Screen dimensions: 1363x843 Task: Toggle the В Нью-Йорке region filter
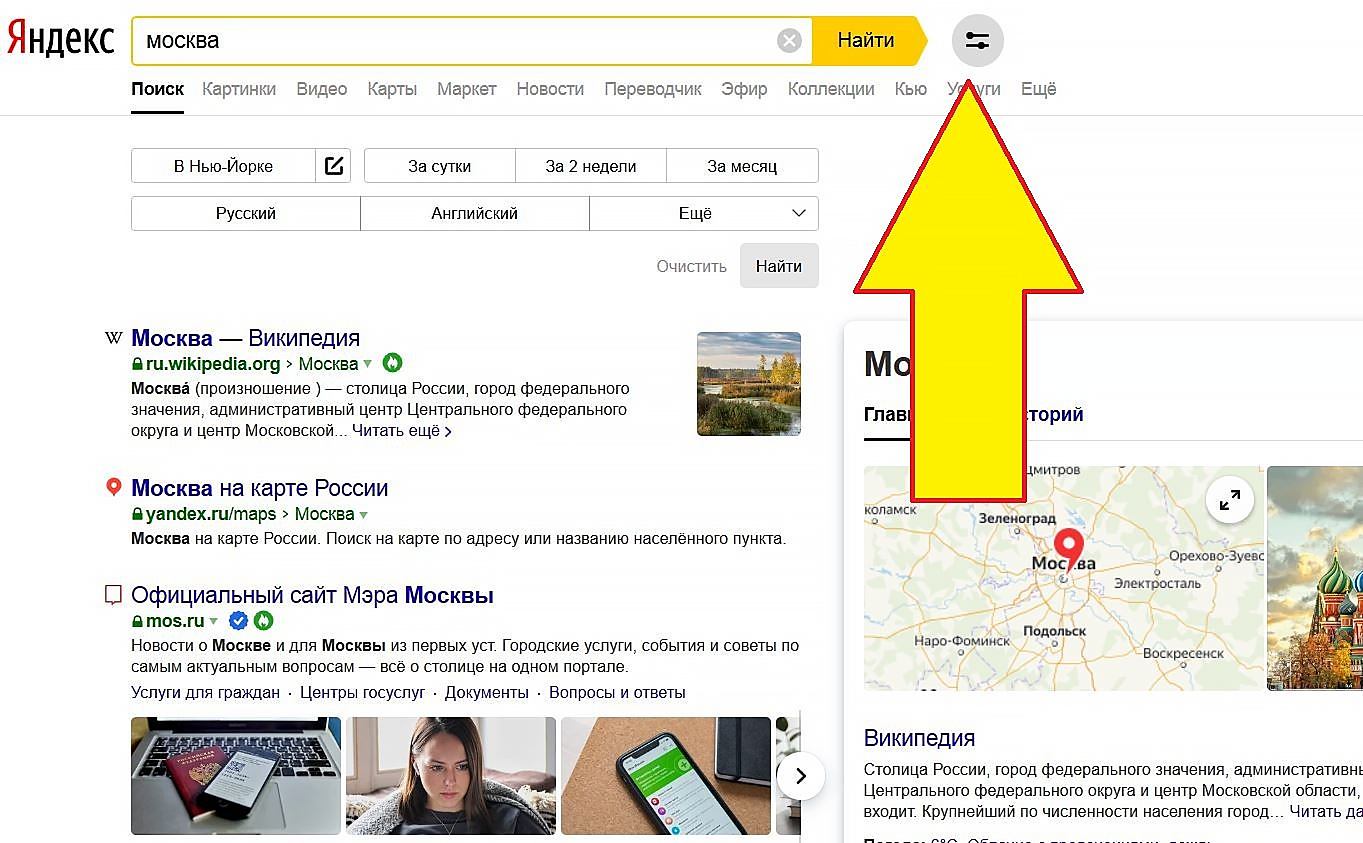coord(223,166)
